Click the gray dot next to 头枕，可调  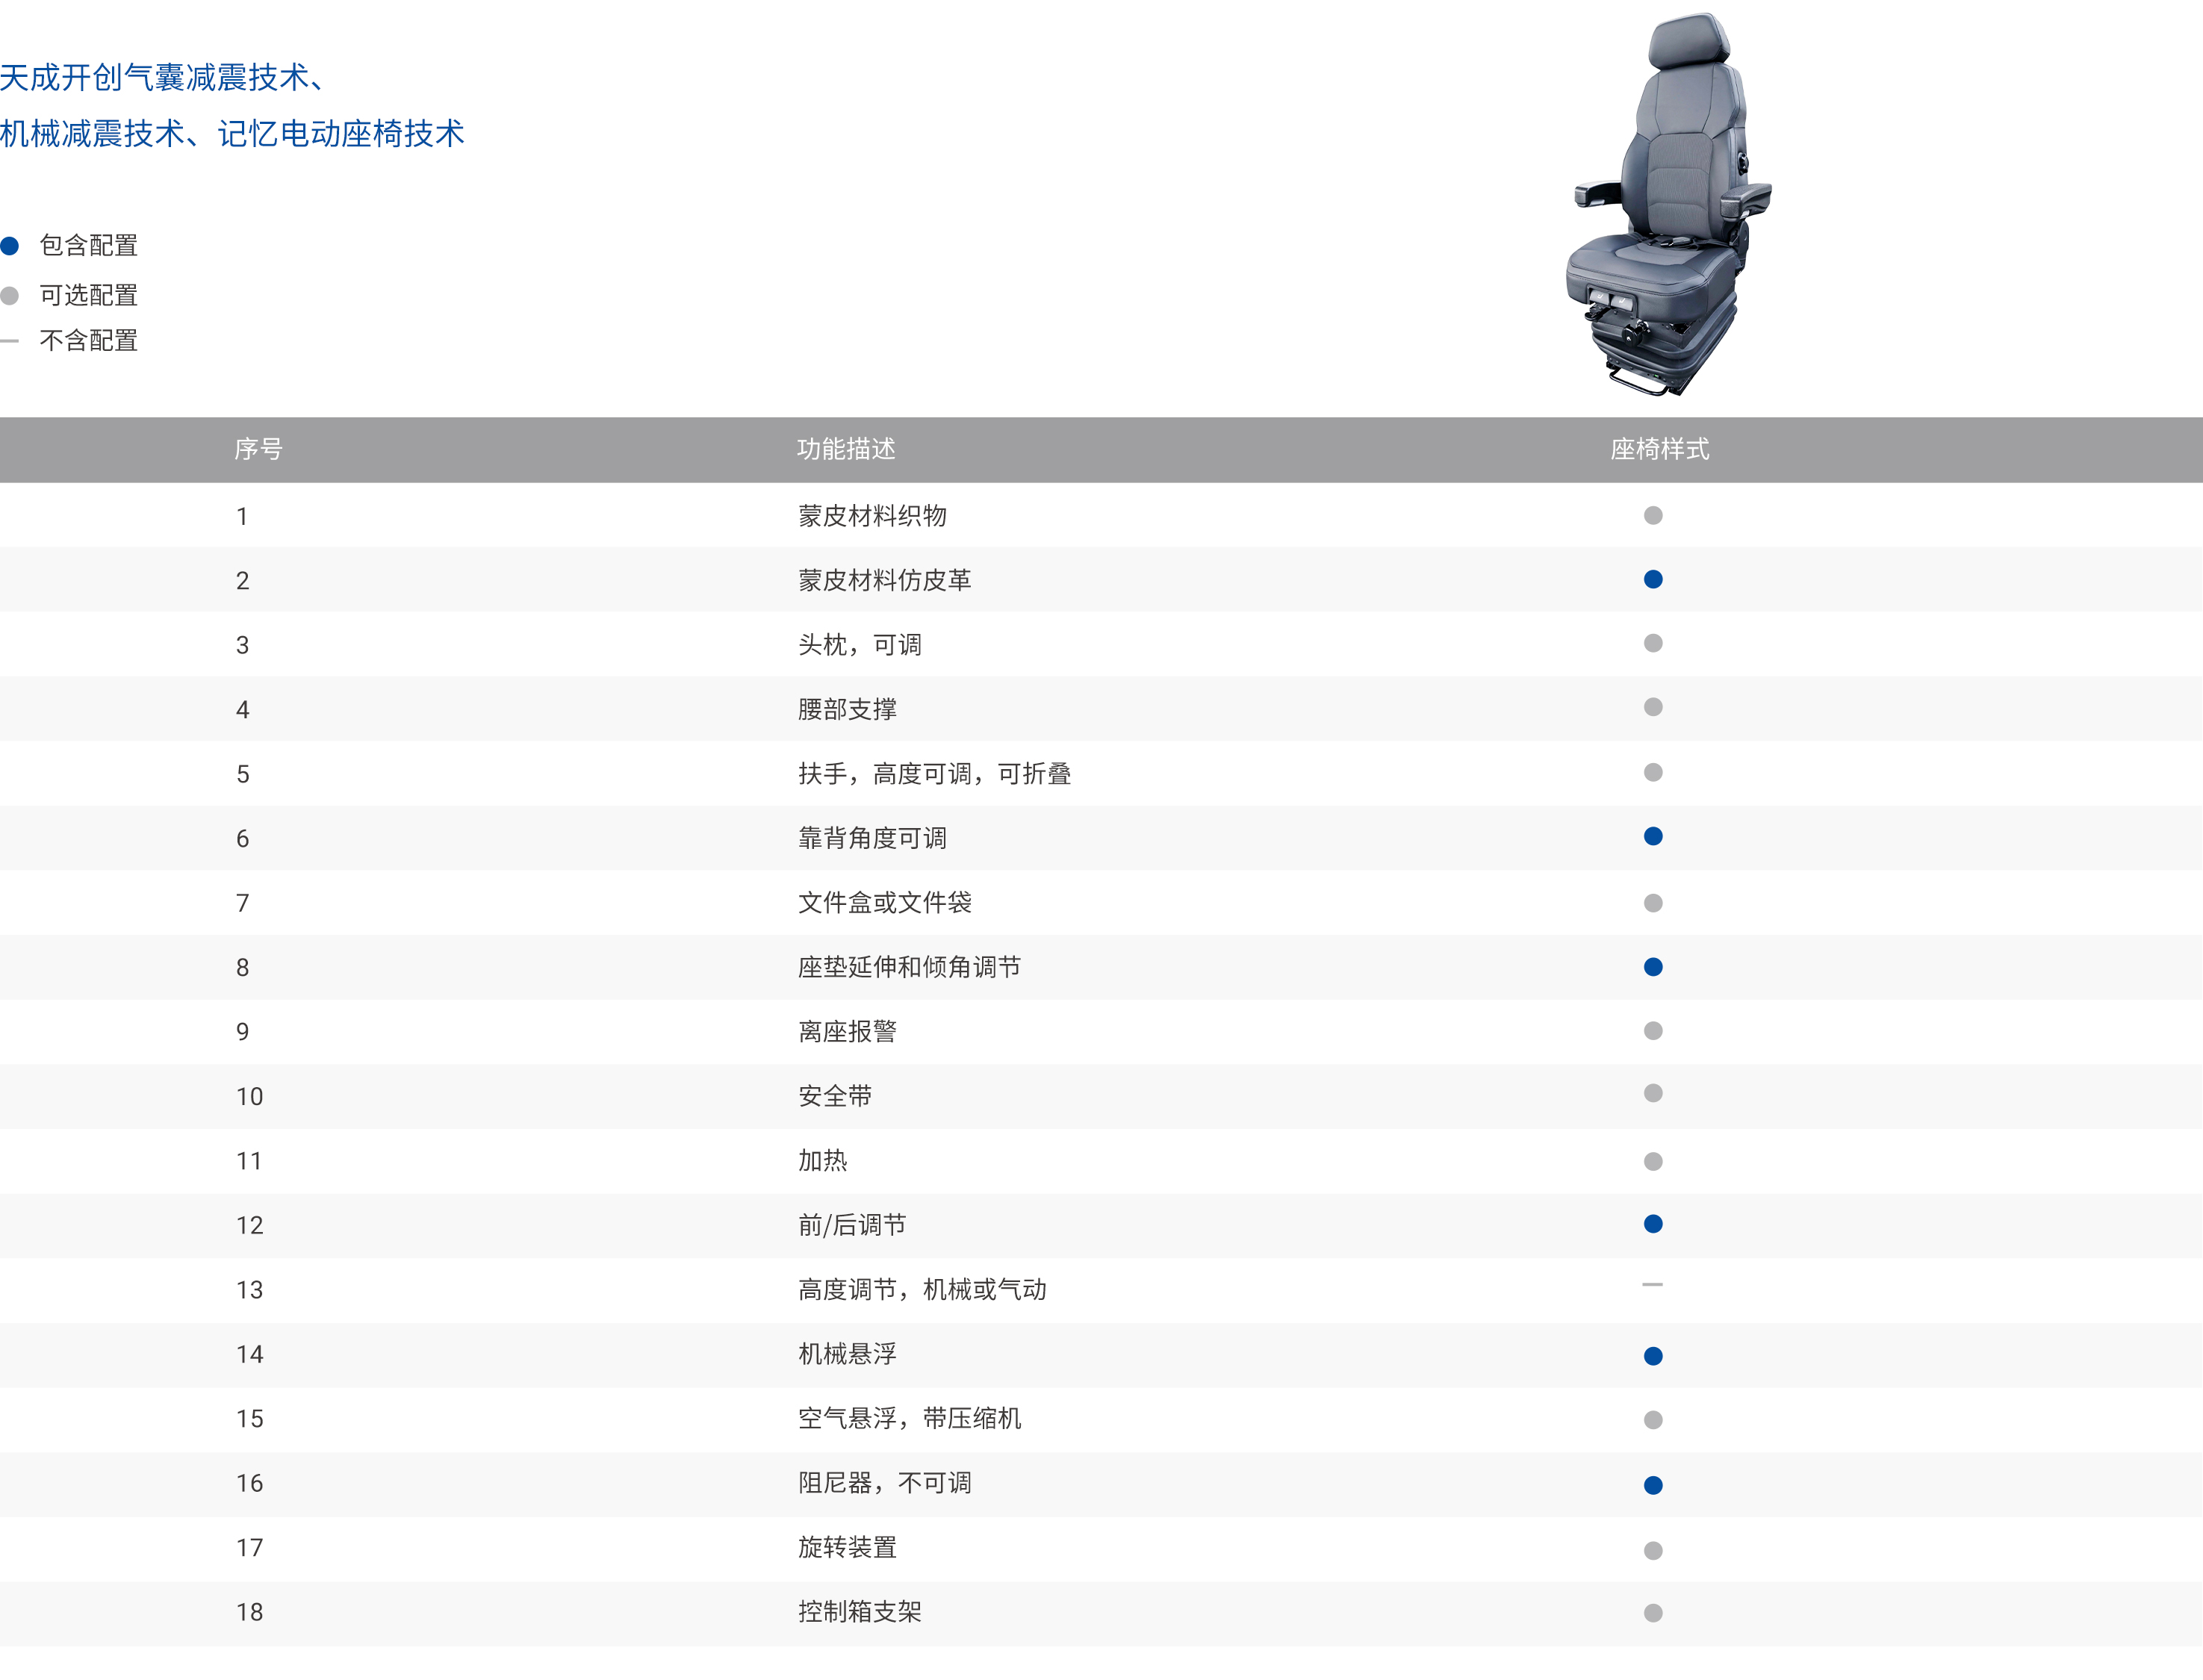1654,644
